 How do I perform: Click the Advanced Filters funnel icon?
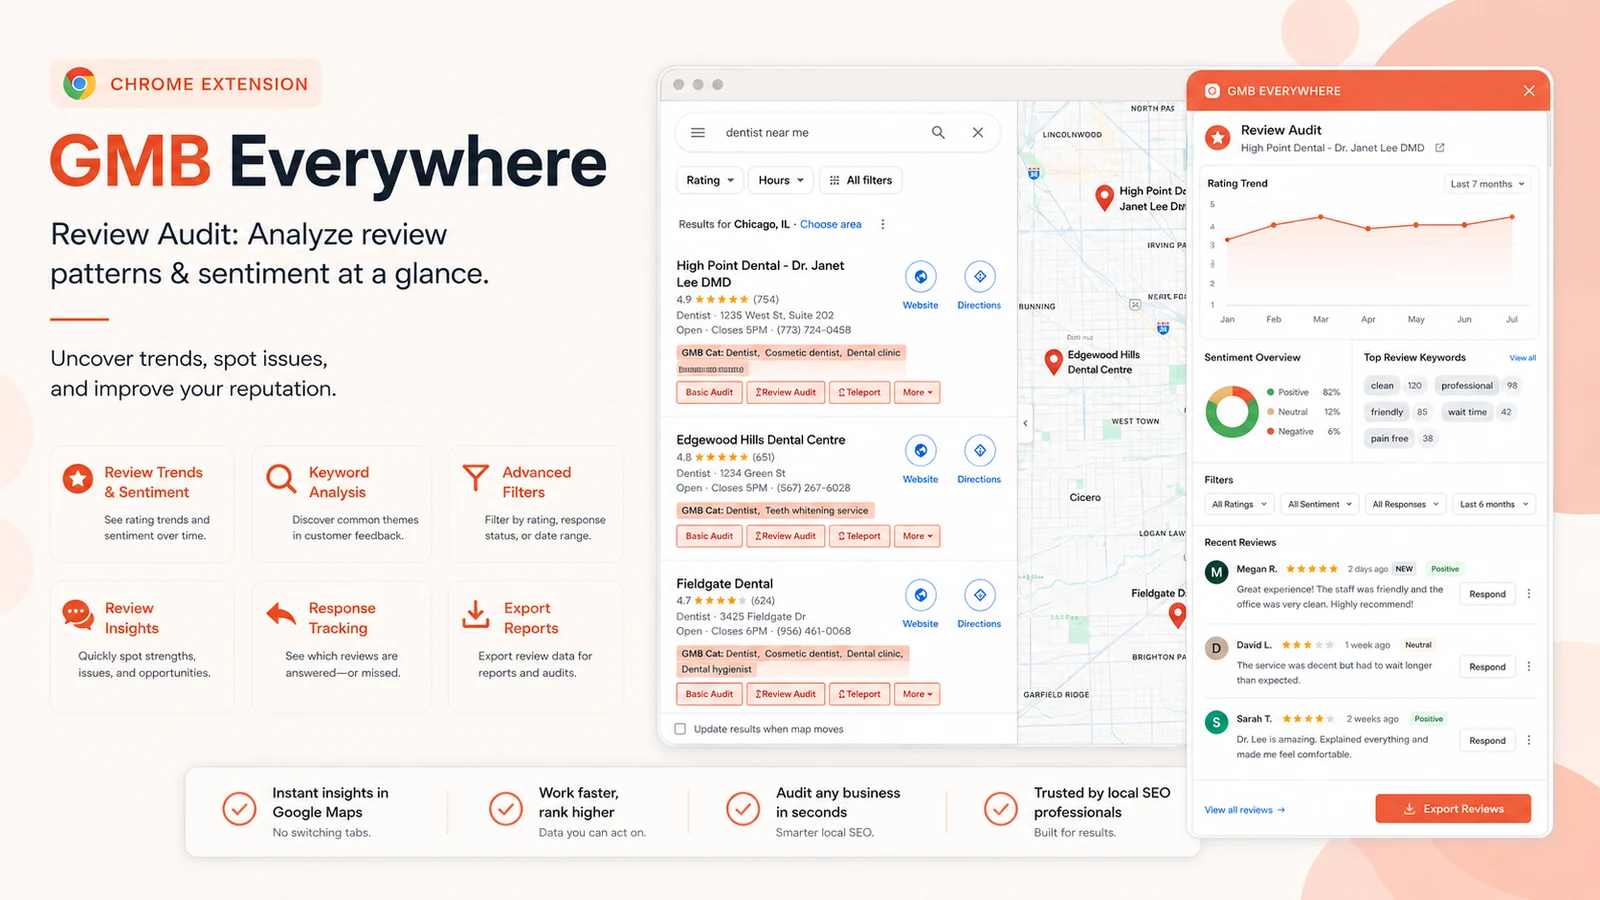[476, 478]
